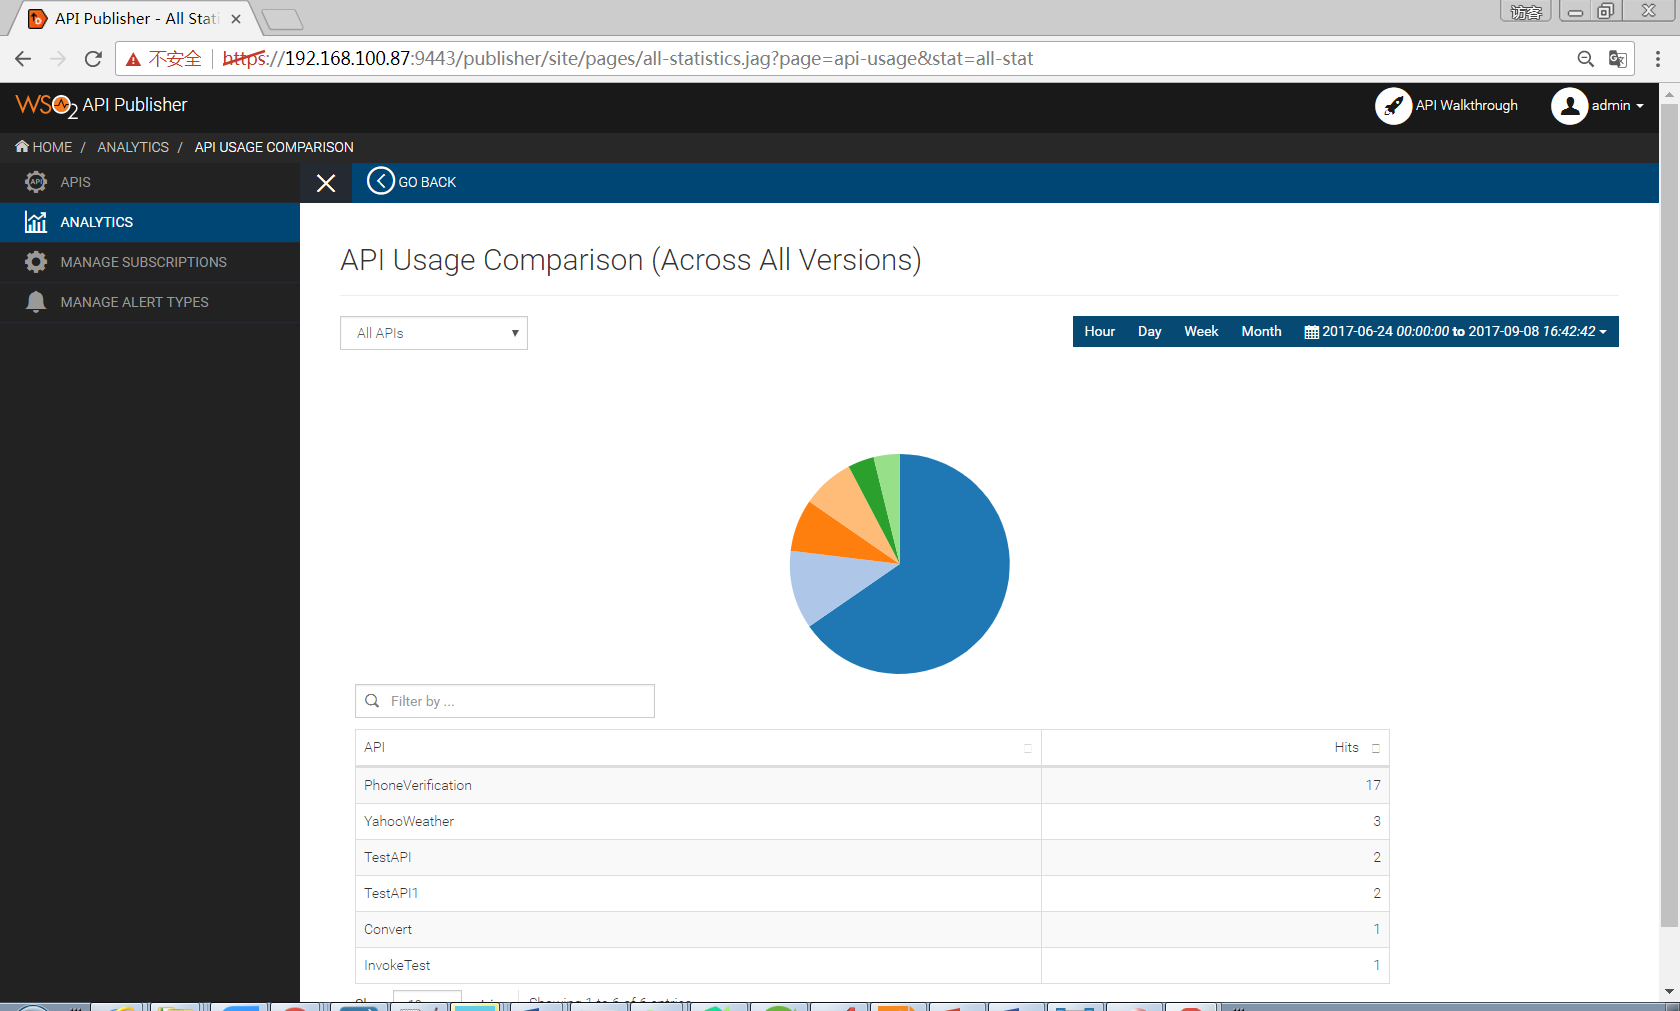
Task: Click the Filter by search field
Action: coord(505,701)
